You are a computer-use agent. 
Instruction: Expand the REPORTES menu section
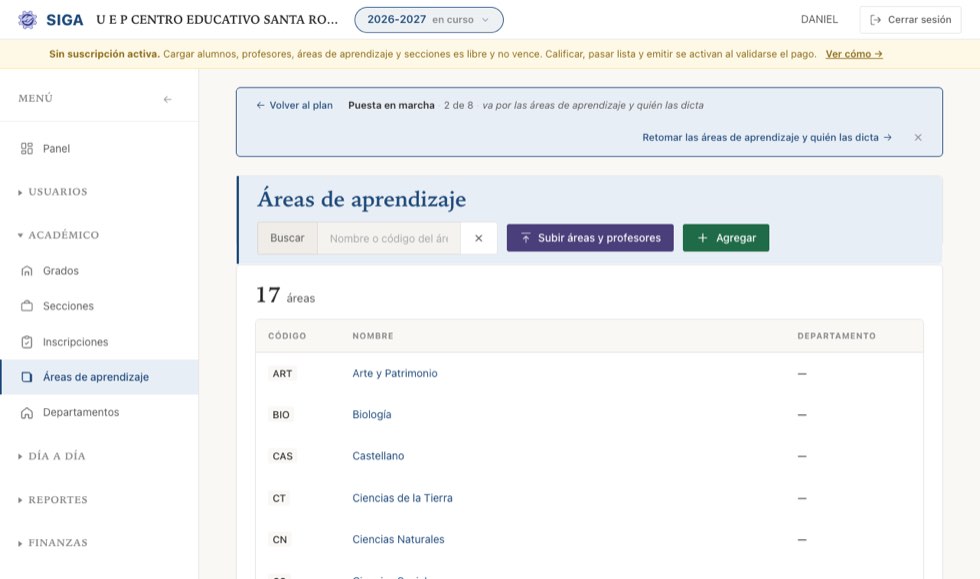click(53, 500)
